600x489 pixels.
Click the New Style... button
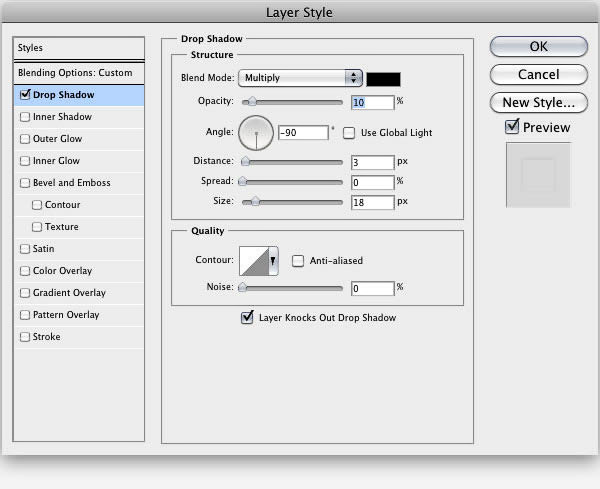[x=538, y=103]
